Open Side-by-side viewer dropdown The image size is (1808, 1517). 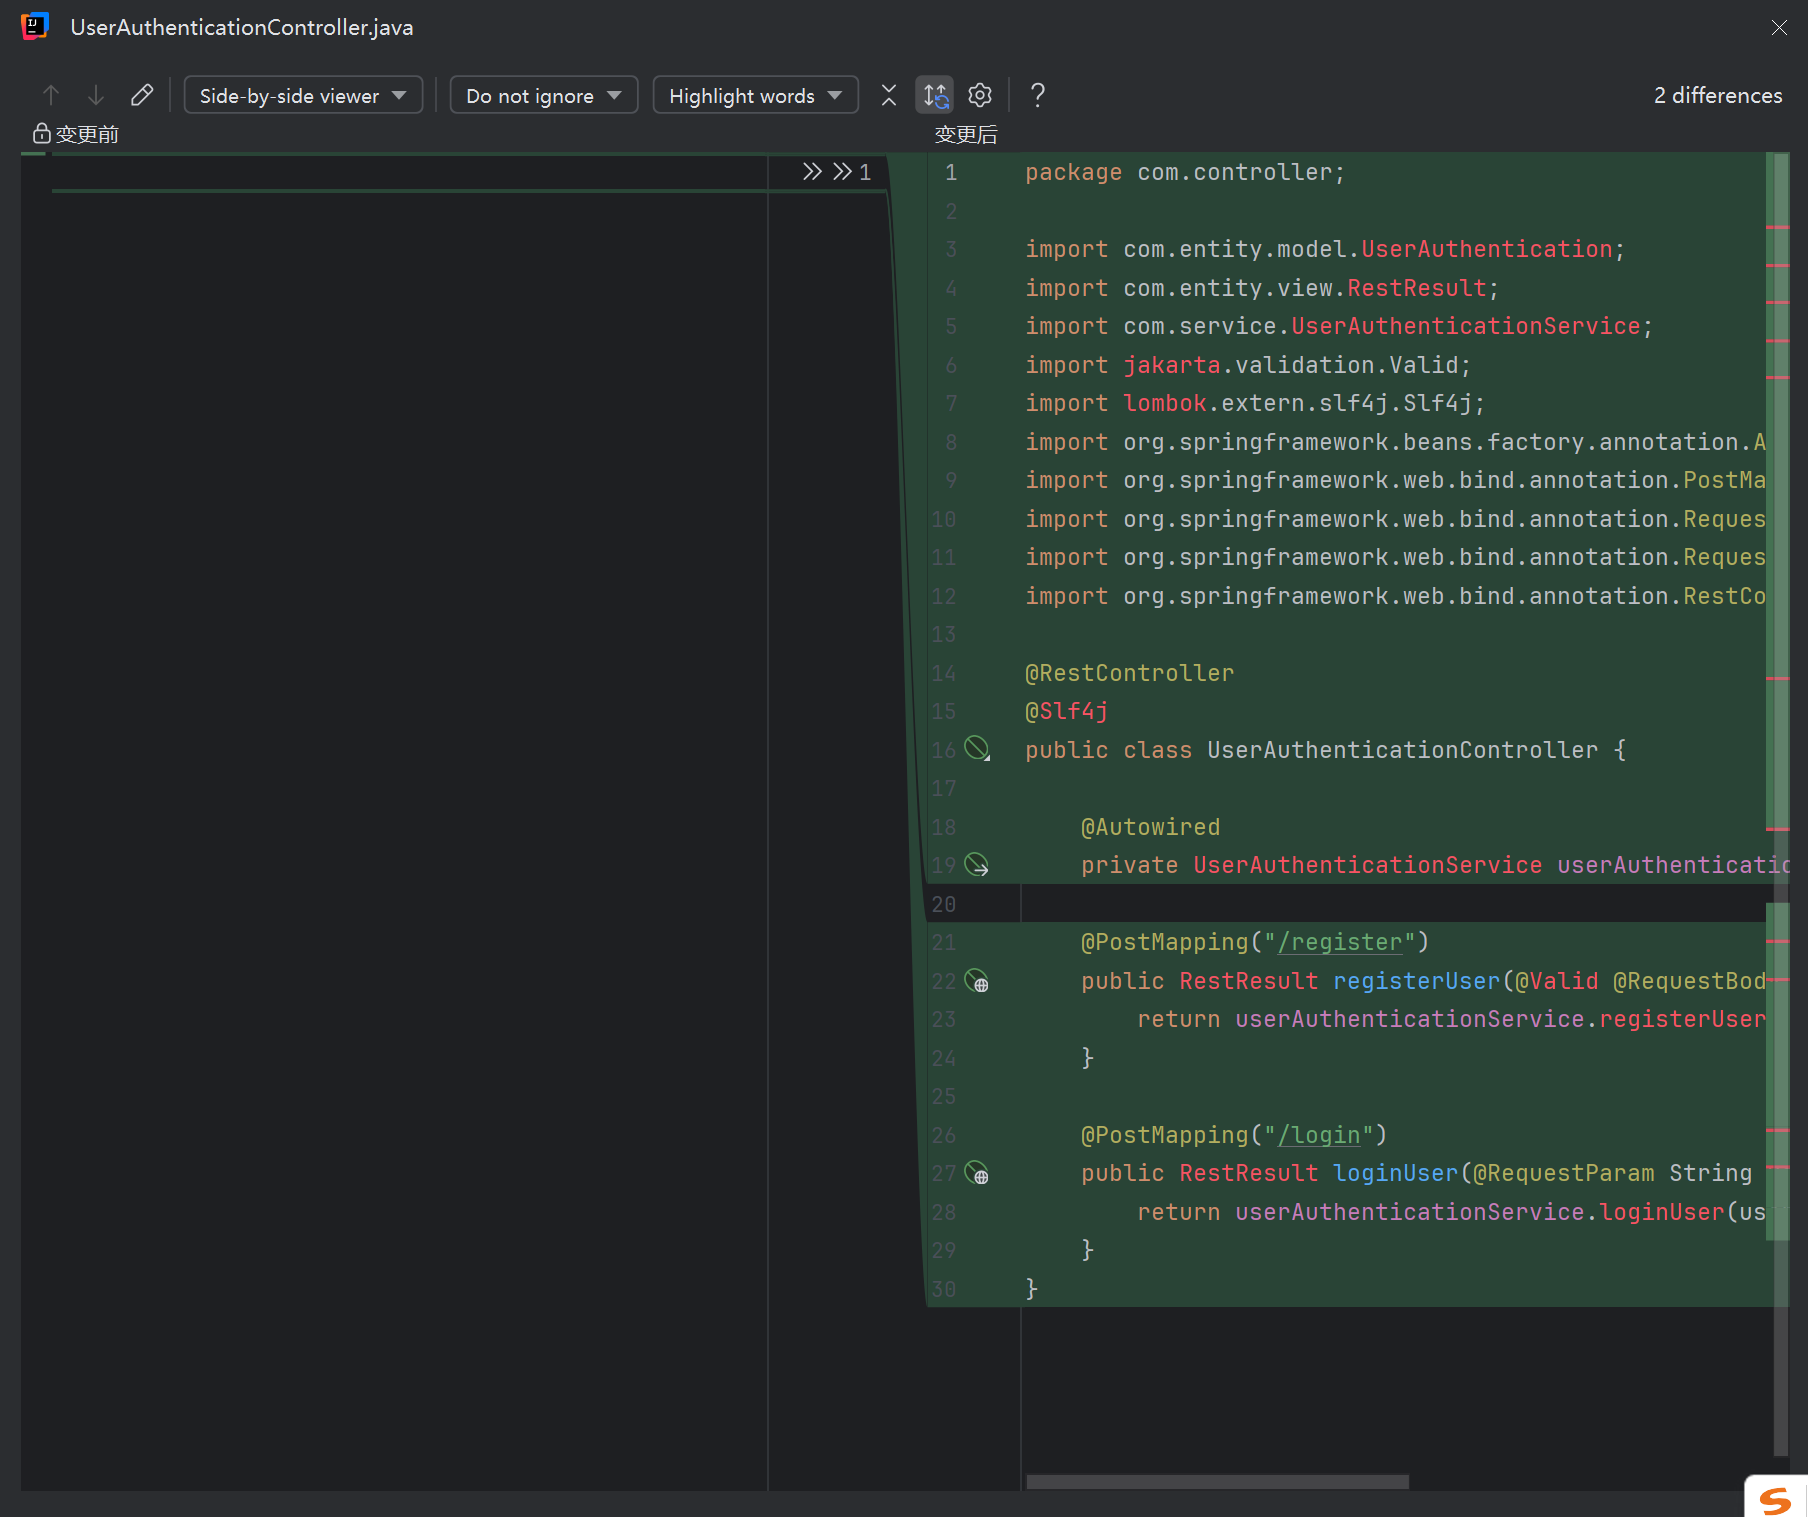coord(303,95)
